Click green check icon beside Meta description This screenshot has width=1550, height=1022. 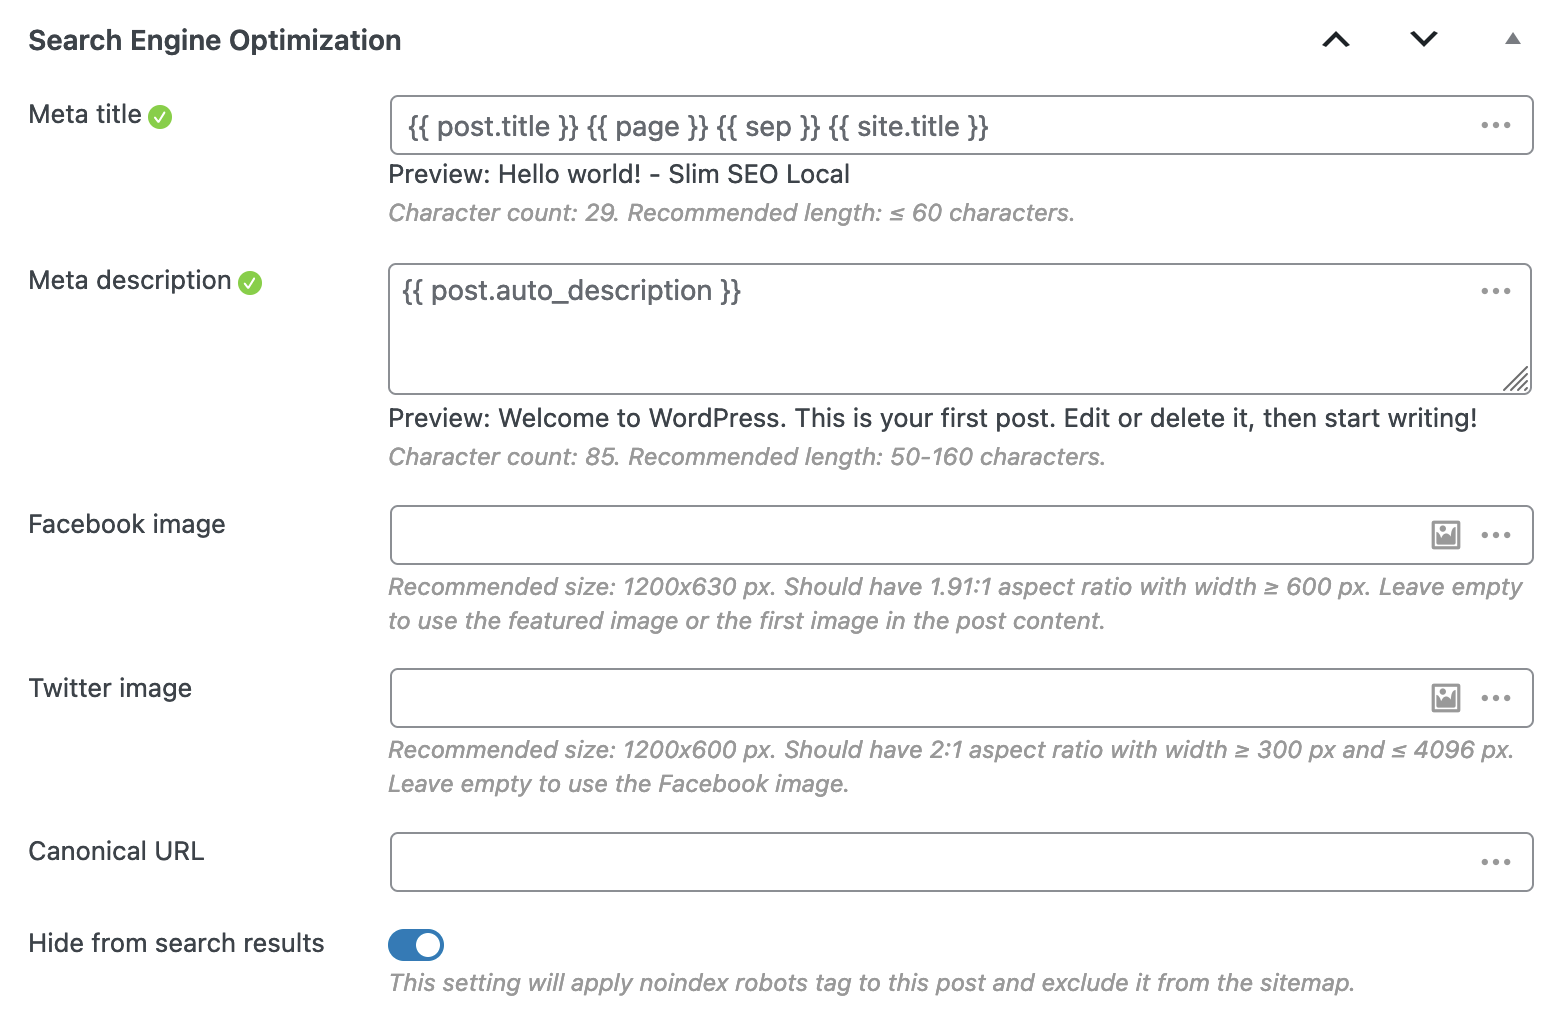coord(250,283)
